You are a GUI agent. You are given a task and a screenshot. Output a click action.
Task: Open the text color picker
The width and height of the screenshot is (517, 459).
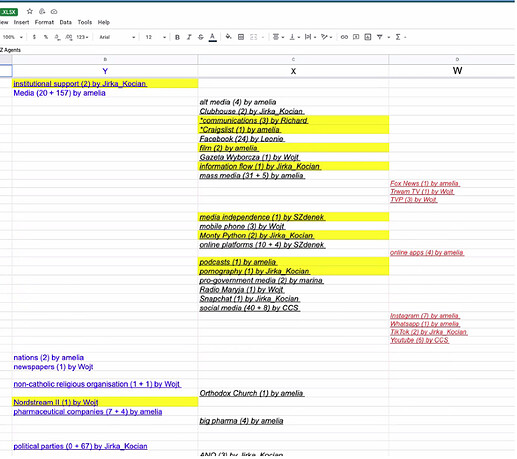coord(212,37)
